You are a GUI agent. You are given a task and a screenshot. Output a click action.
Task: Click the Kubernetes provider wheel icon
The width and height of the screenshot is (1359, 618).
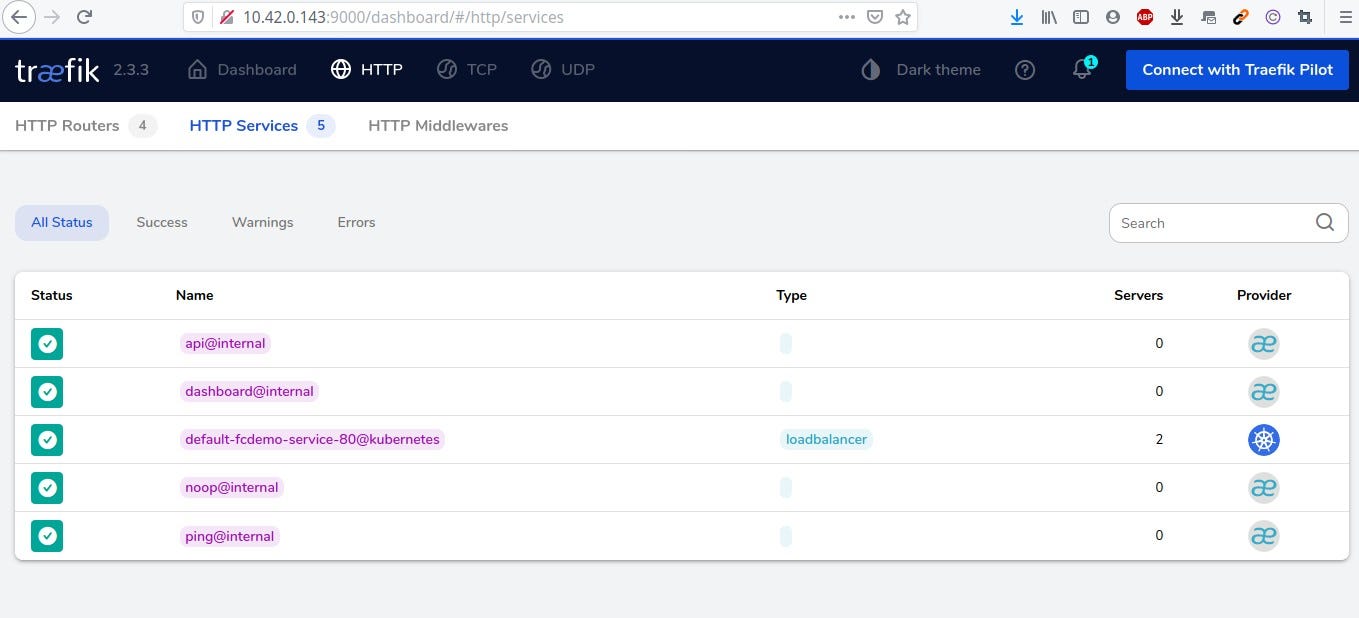(x=1264, y=440)
